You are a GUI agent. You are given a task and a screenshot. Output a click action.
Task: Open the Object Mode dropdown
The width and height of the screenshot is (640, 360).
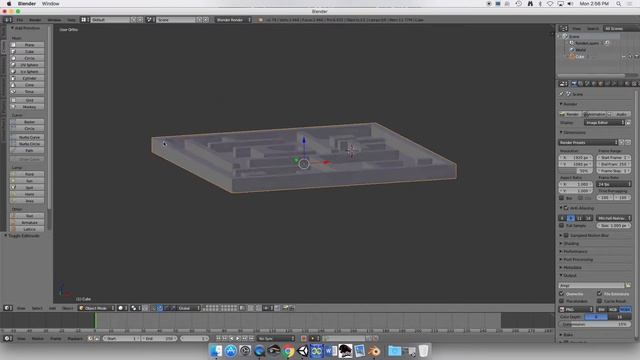point(96,308)
